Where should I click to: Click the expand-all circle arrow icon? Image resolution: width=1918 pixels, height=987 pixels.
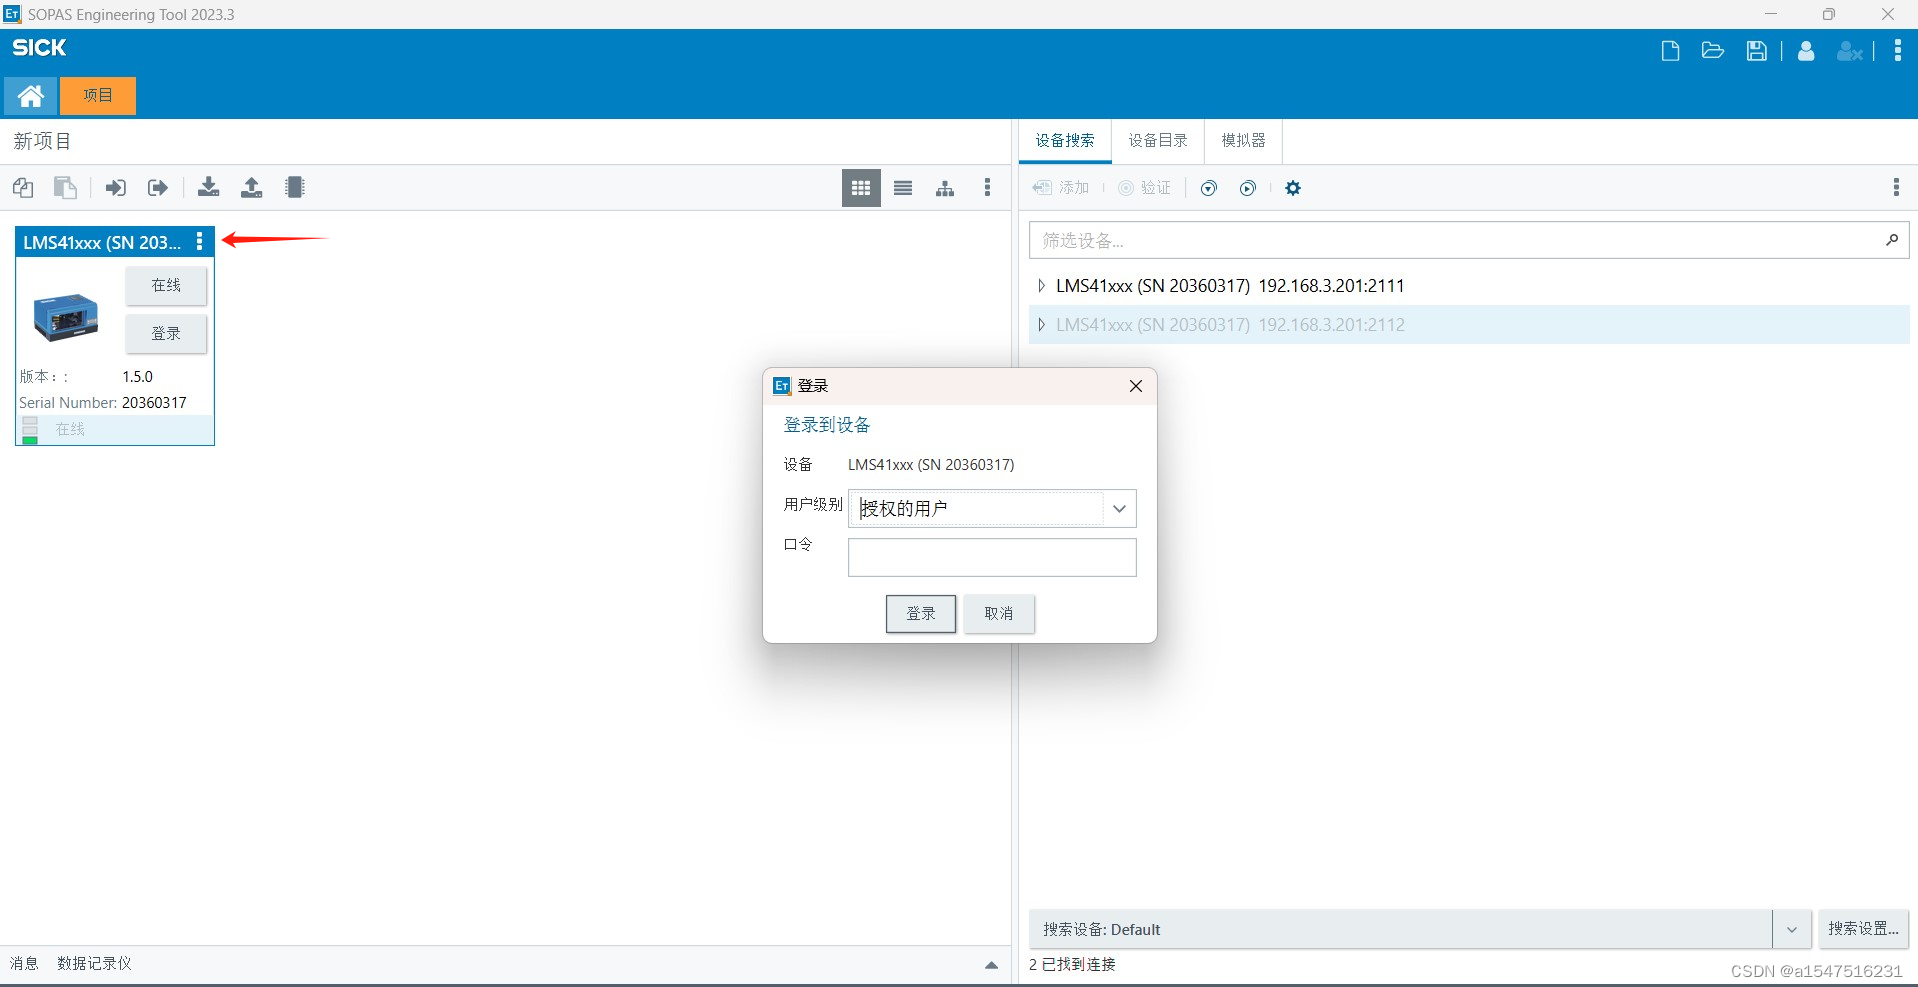coord(1209,188)
